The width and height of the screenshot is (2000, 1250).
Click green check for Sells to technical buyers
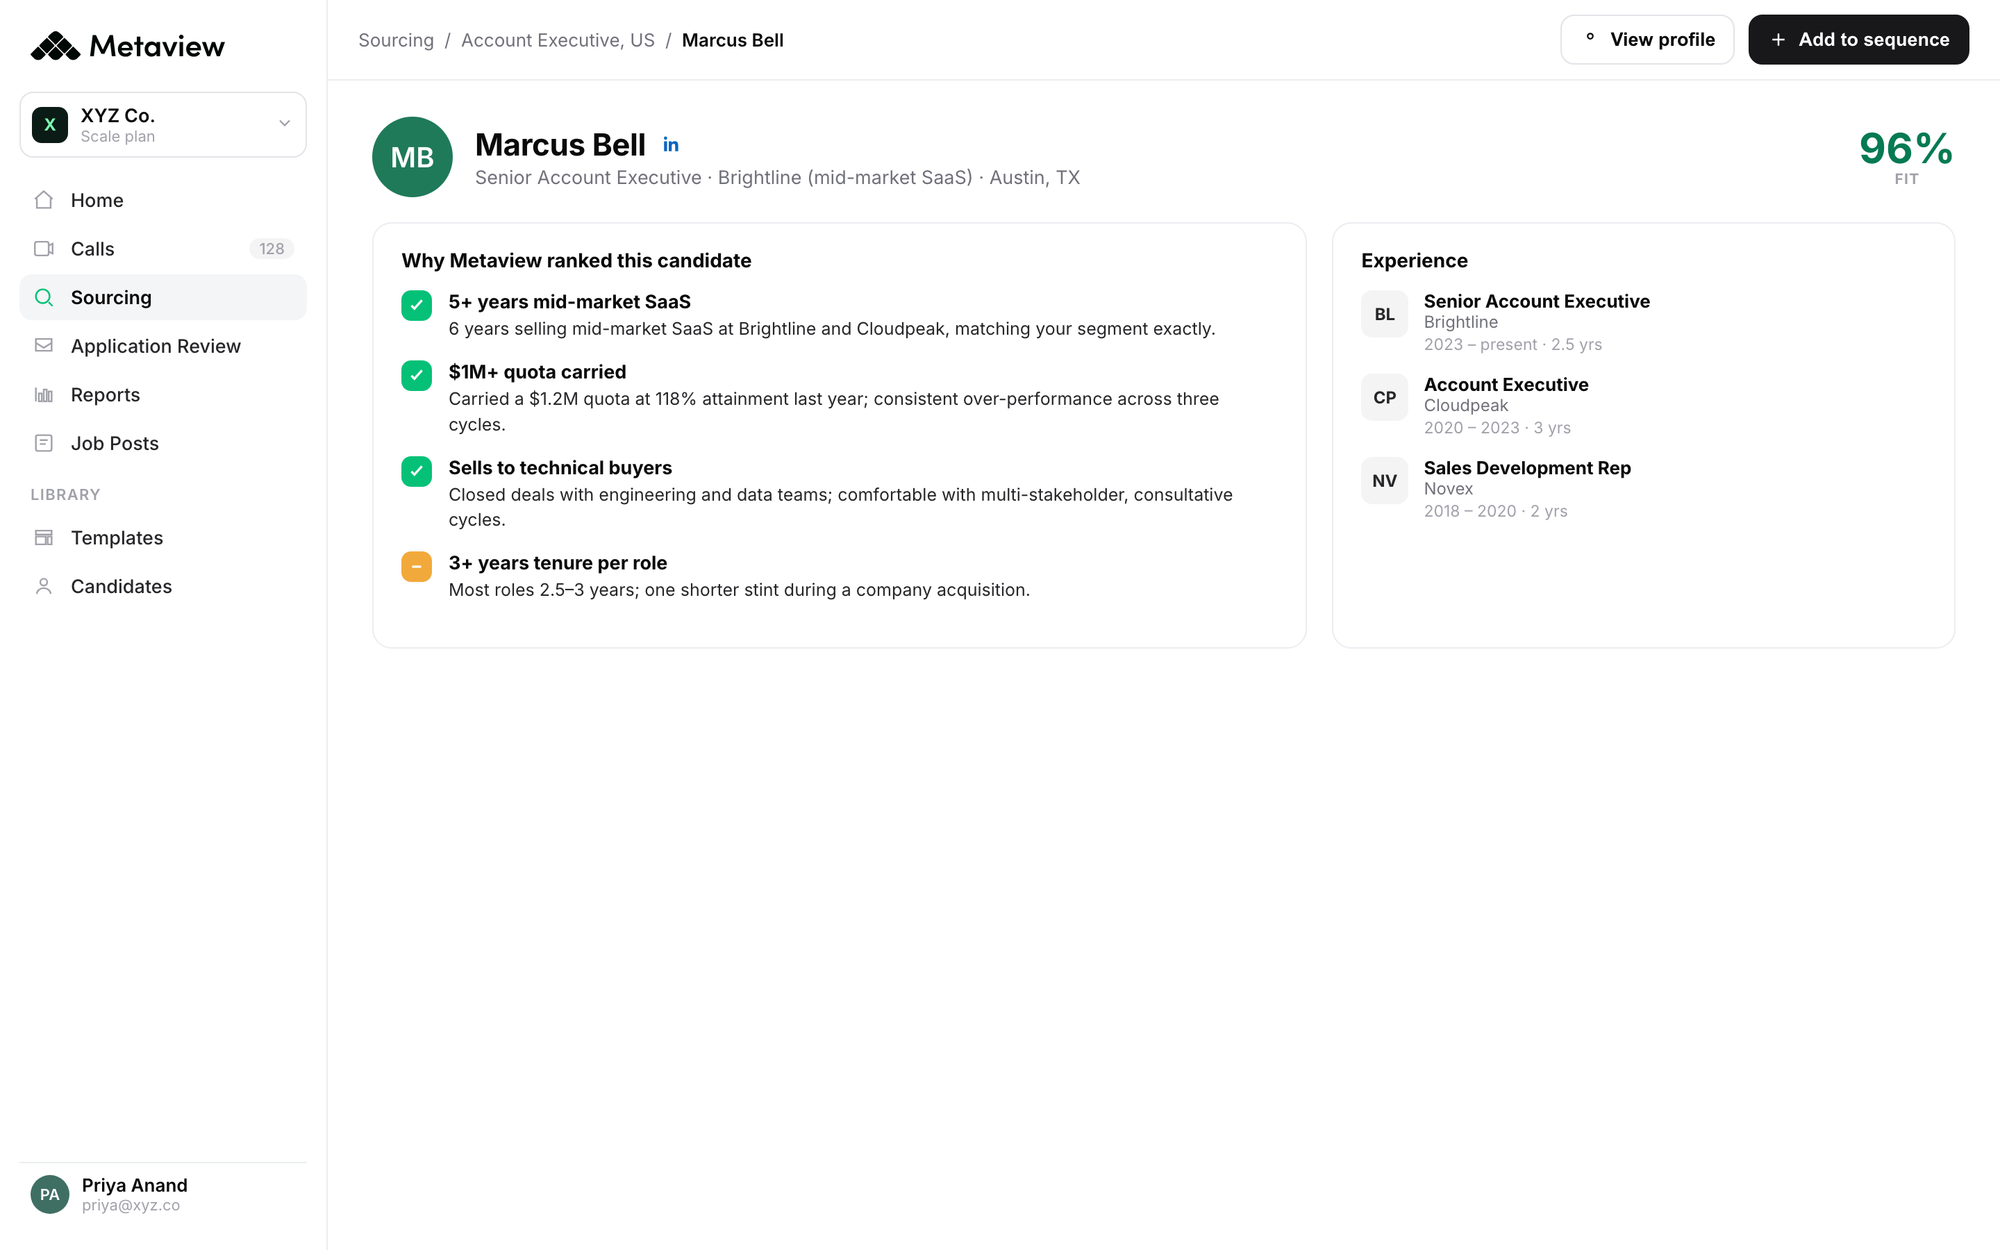pos(417,471)
